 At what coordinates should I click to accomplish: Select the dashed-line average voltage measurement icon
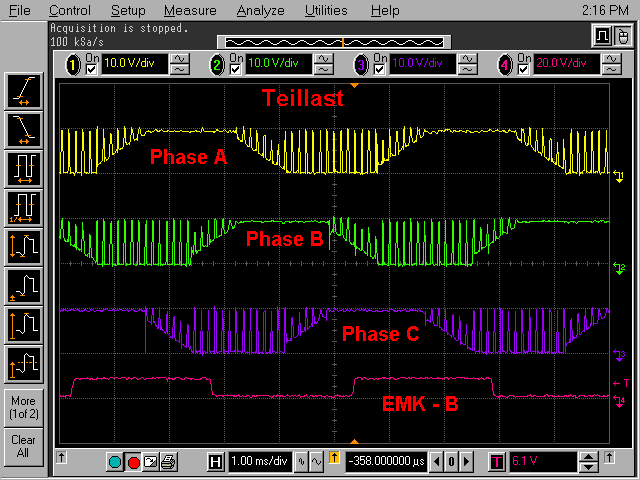pos(24,364)
